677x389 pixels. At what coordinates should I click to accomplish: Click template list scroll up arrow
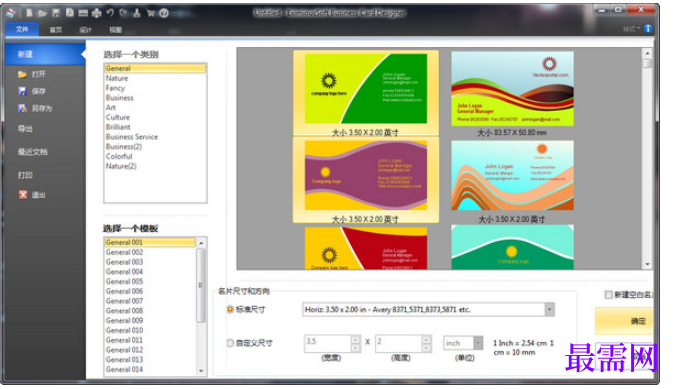point(201,244)
